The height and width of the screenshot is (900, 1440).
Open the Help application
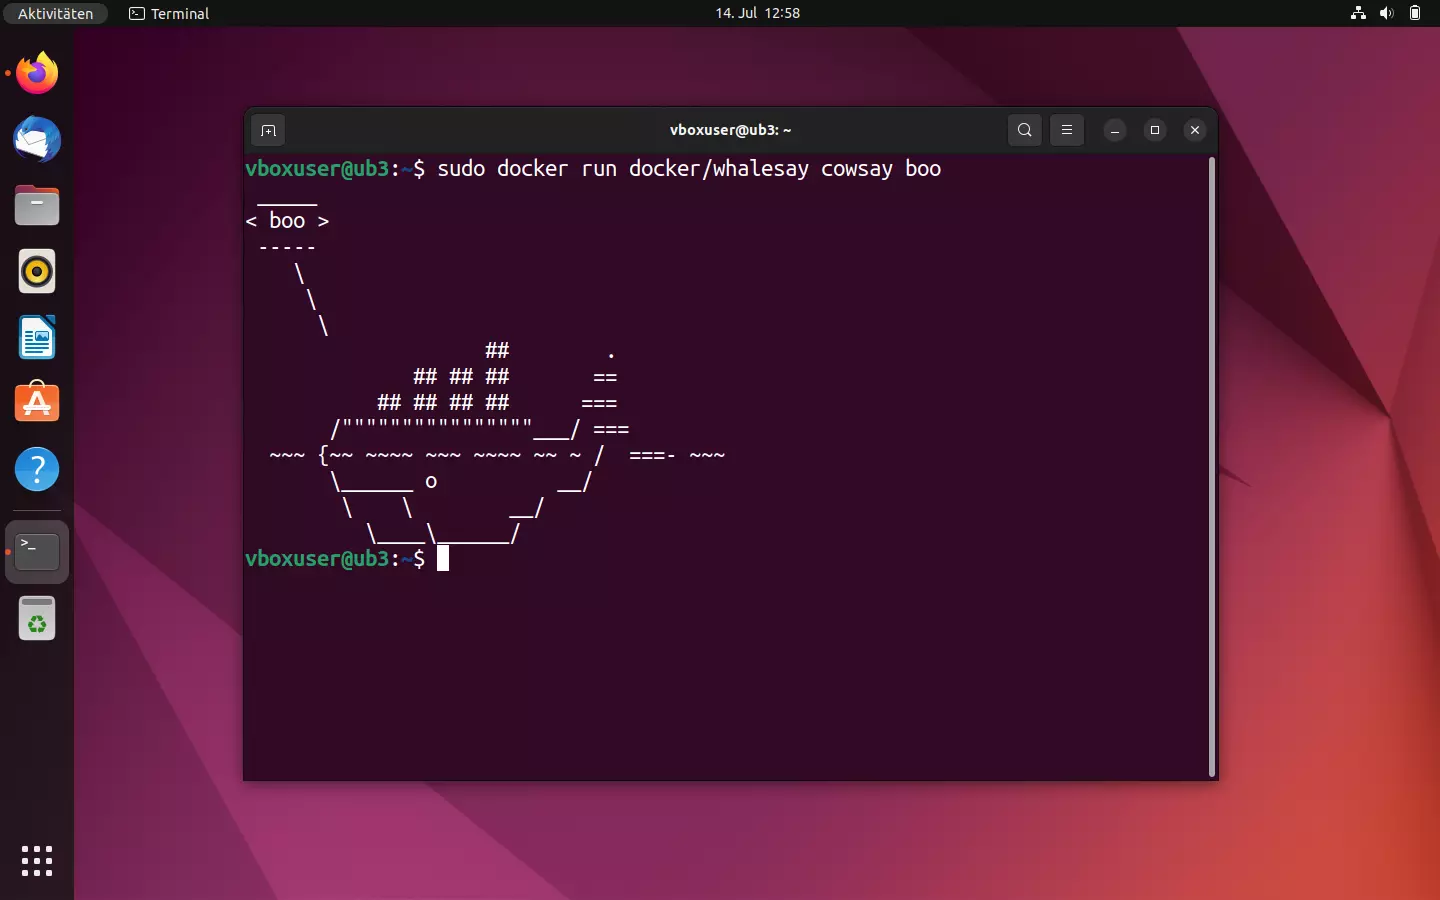tap(36, 469)
